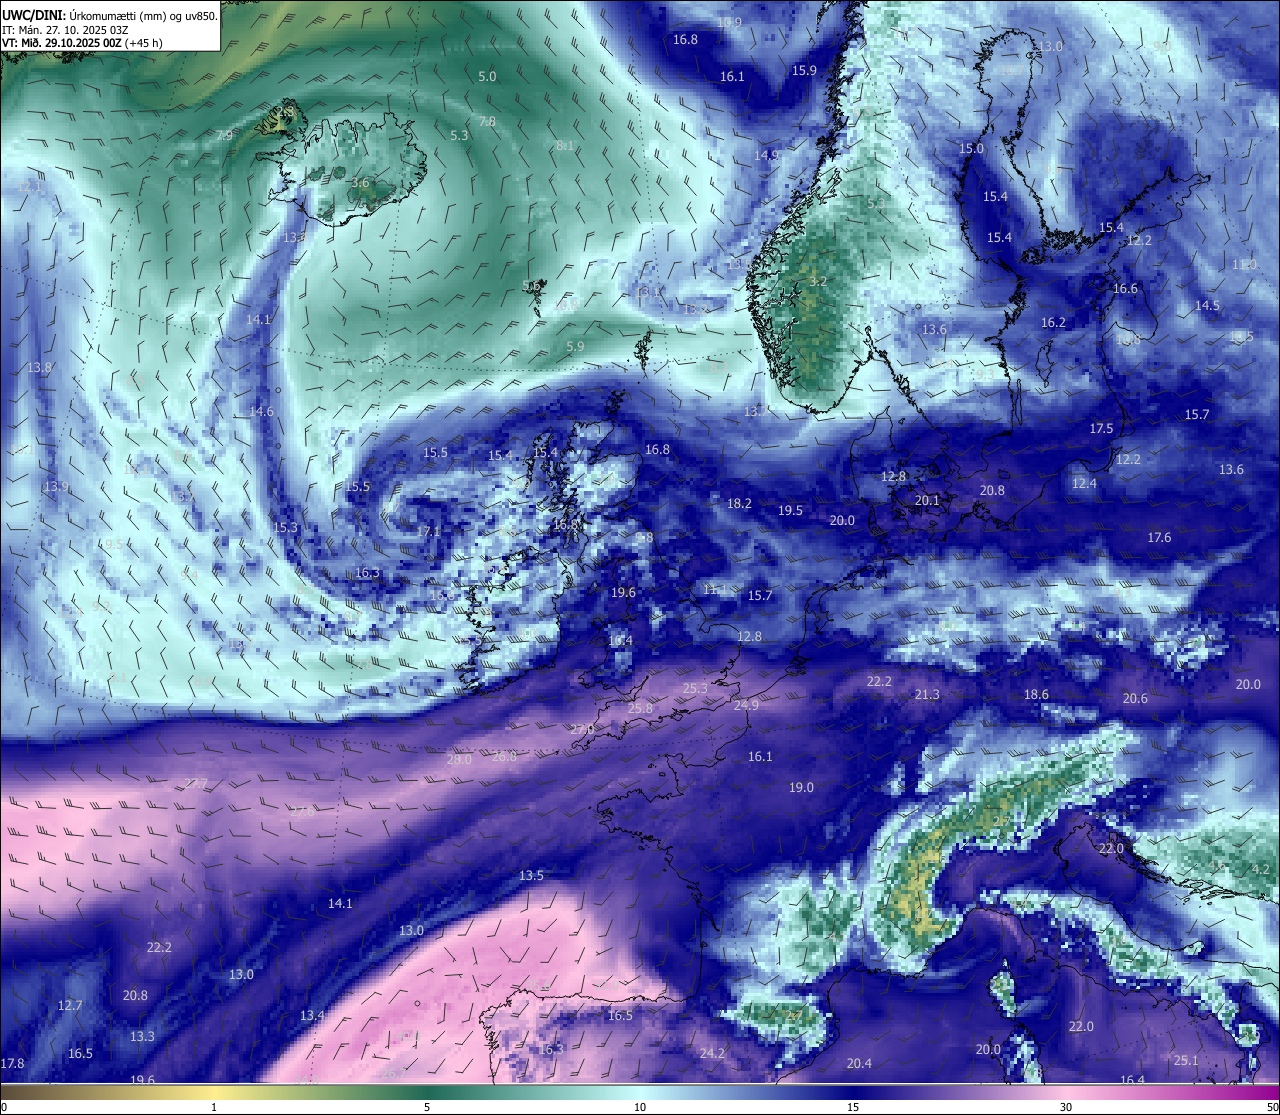The height and width of the screenshot is (1115, 1280).
Task: Click the 12.7 map value
Action: click(70, 1005)
